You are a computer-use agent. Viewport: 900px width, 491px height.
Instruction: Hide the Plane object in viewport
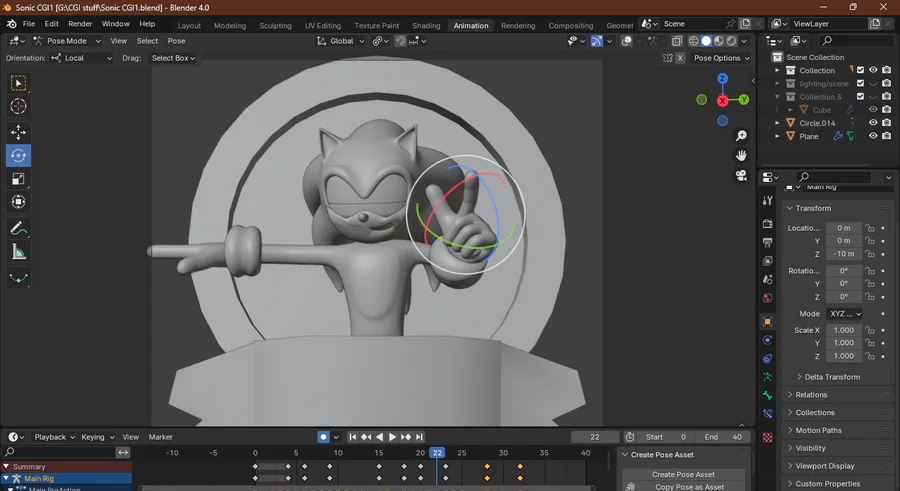coord(873,136)
